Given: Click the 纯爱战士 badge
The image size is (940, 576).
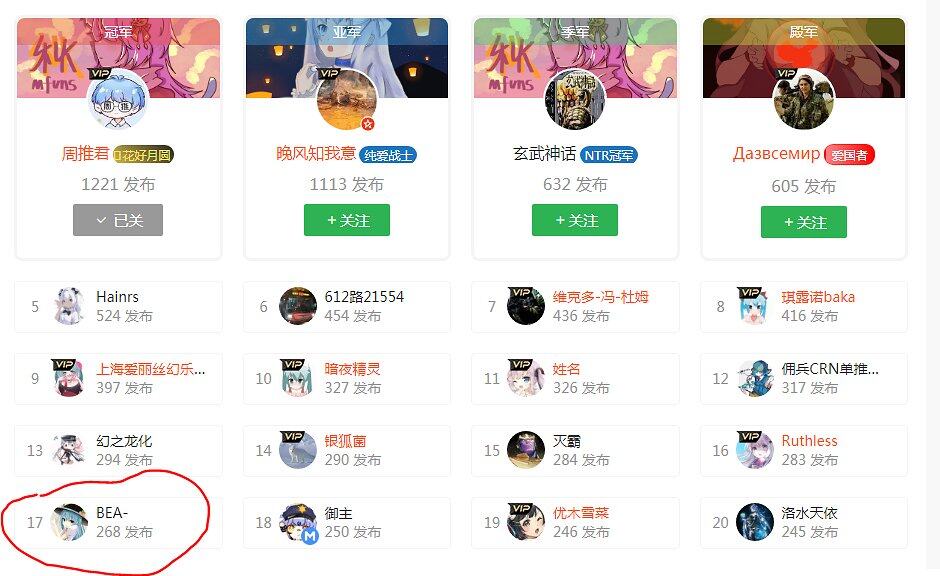Looking at the screenshot, I should click(x=388, y=155).
